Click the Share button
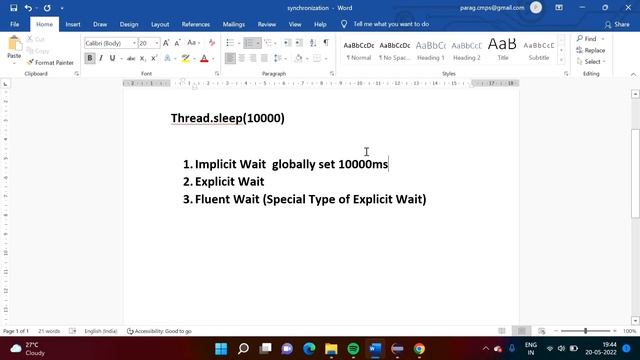 click(x=617, y=24)
